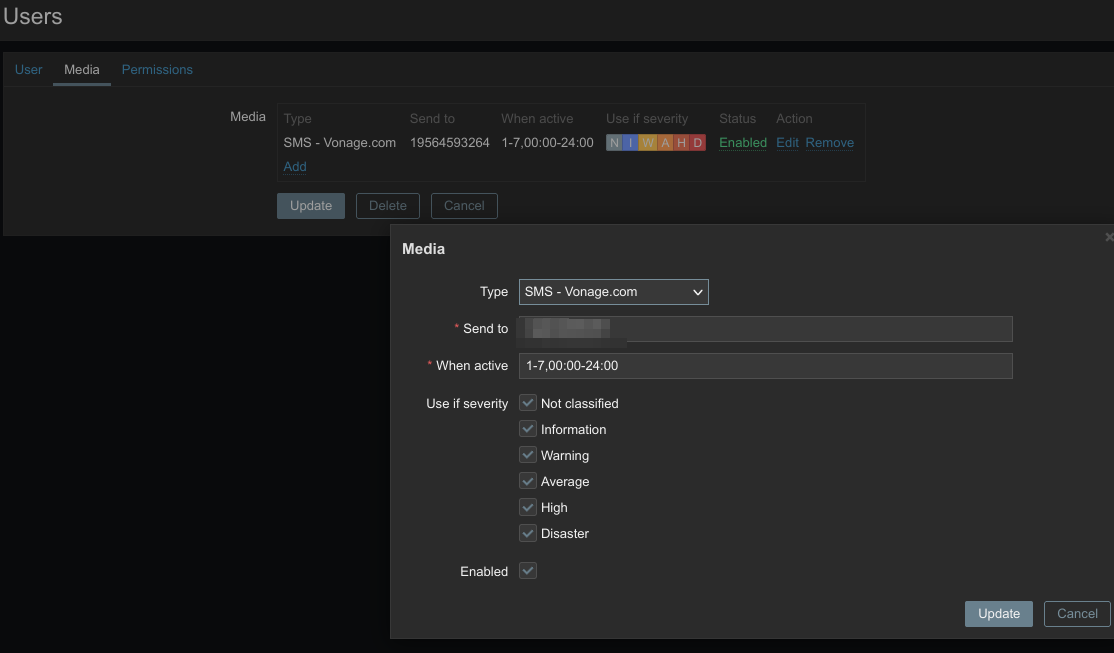Click the Not classified severity badge
This screenshot has height=653, width=1114.
click(x=614, y=143)
